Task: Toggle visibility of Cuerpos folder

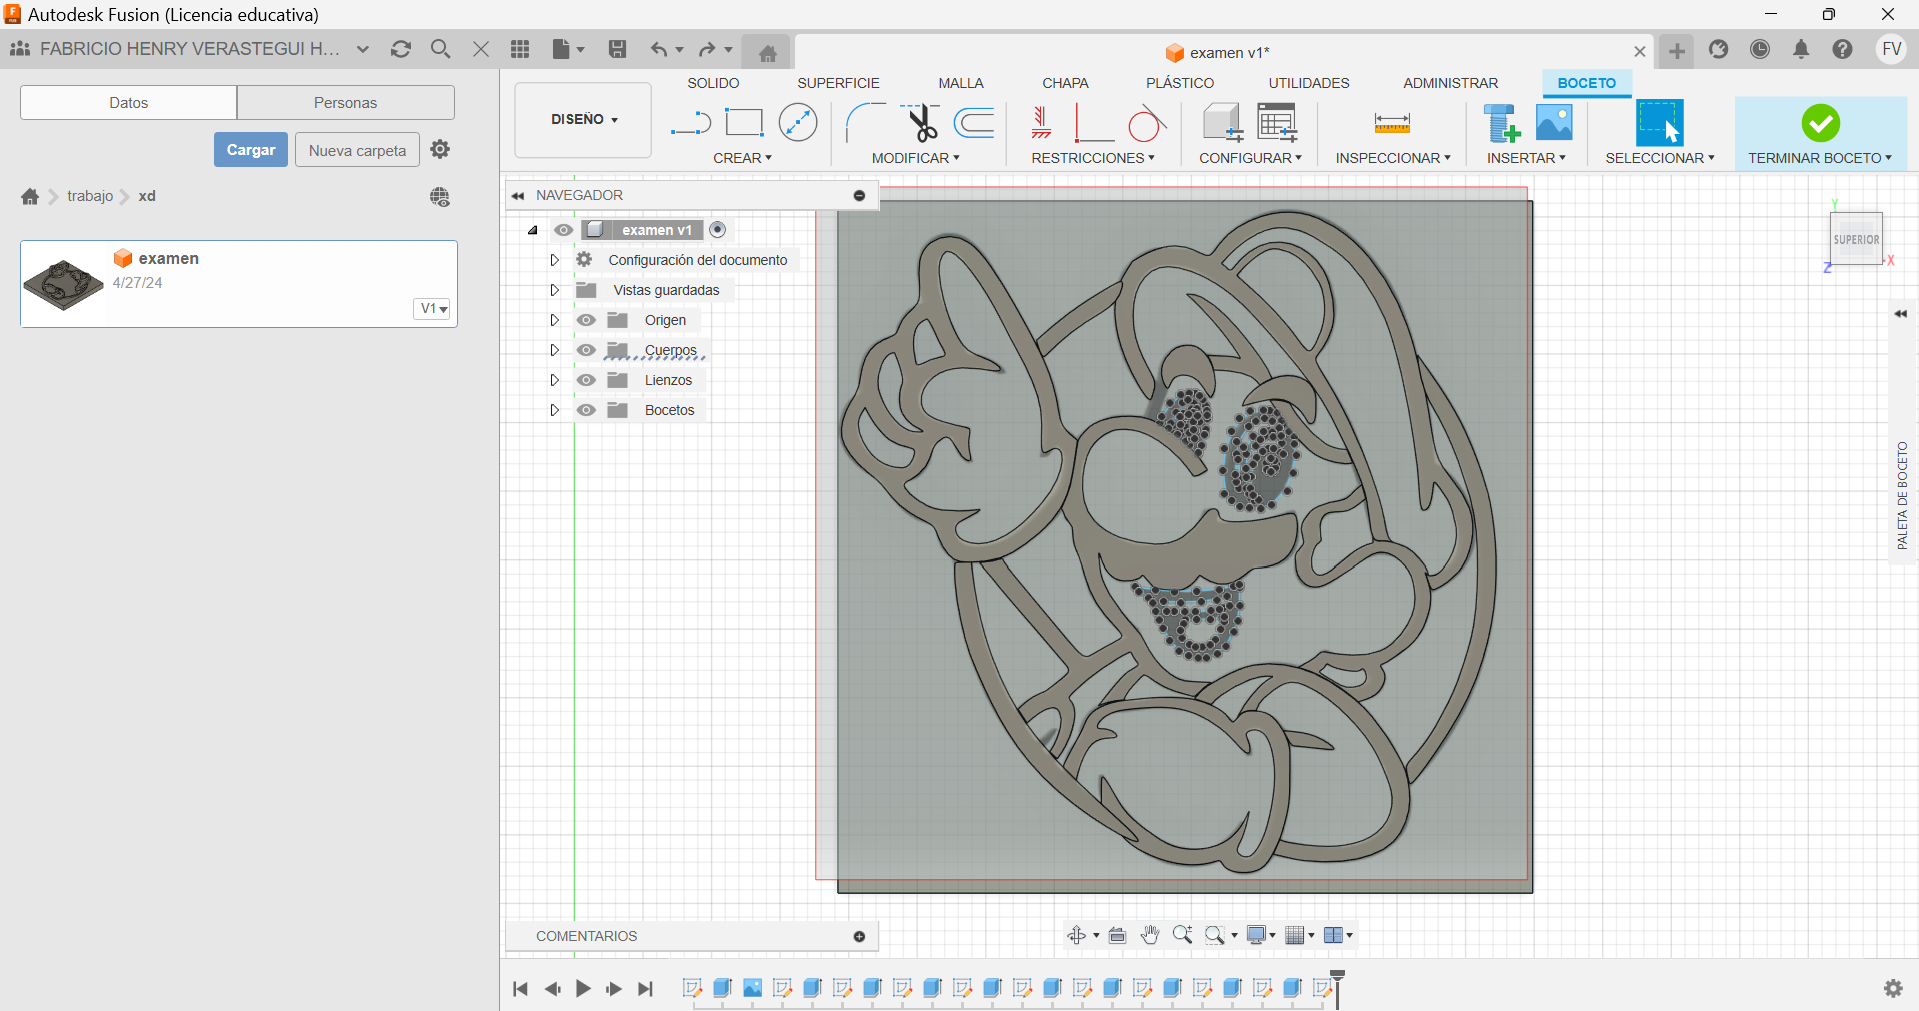Action: tap(586, 350)
